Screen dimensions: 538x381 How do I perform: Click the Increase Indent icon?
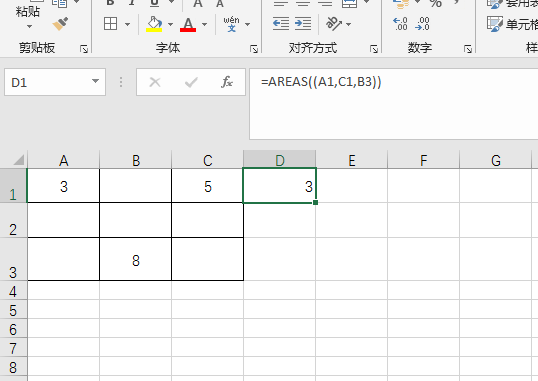[303, 24]
